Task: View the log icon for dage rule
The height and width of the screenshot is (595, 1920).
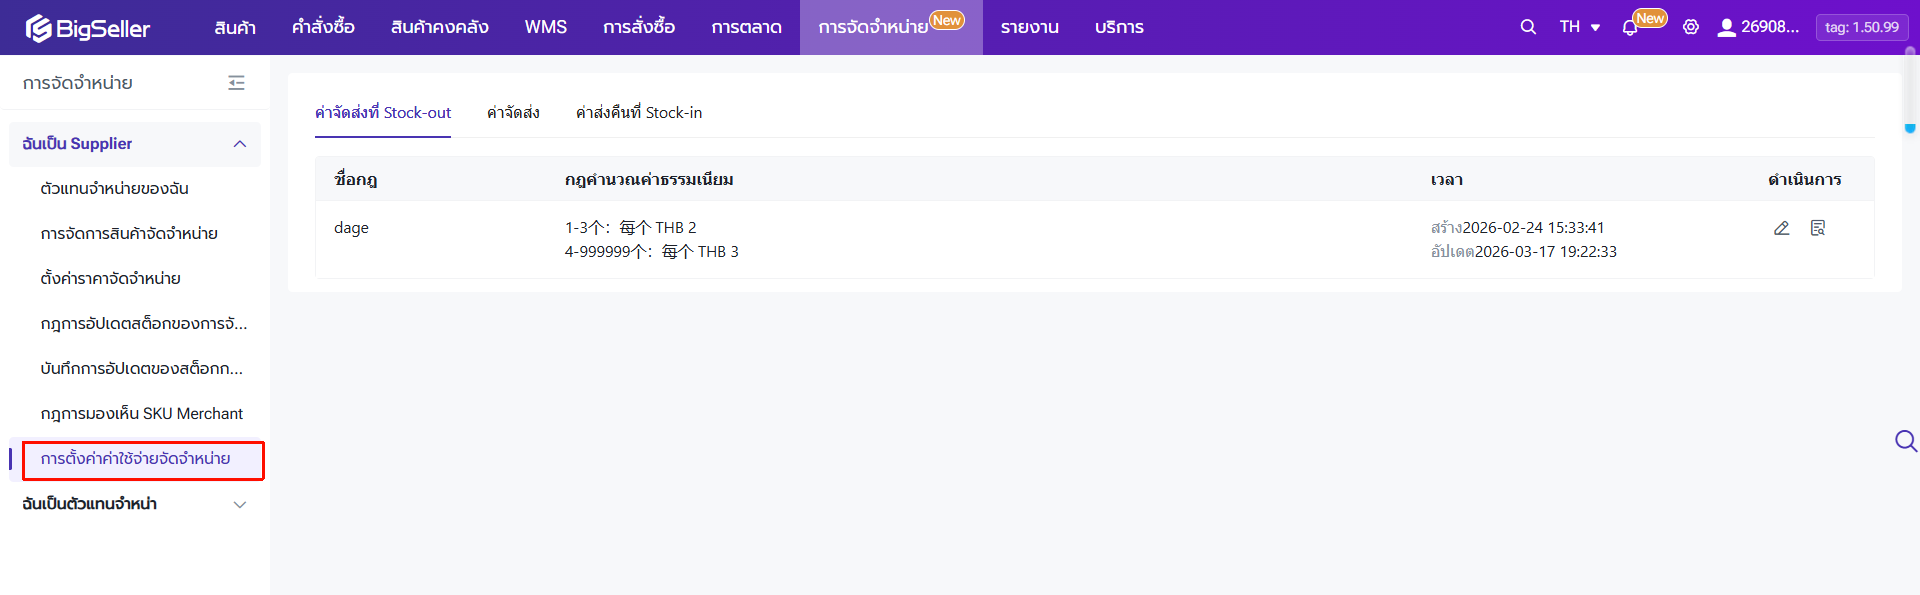Action: coord(1818,228)
